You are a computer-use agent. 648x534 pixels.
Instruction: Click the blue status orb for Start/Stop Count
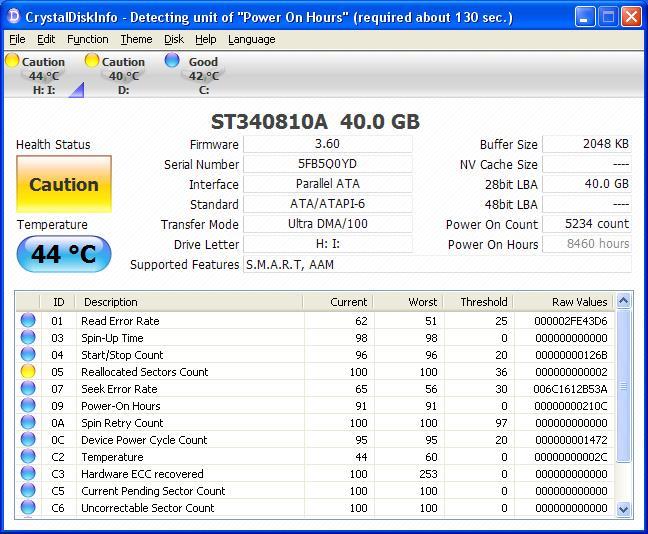[x=28, y=354]
